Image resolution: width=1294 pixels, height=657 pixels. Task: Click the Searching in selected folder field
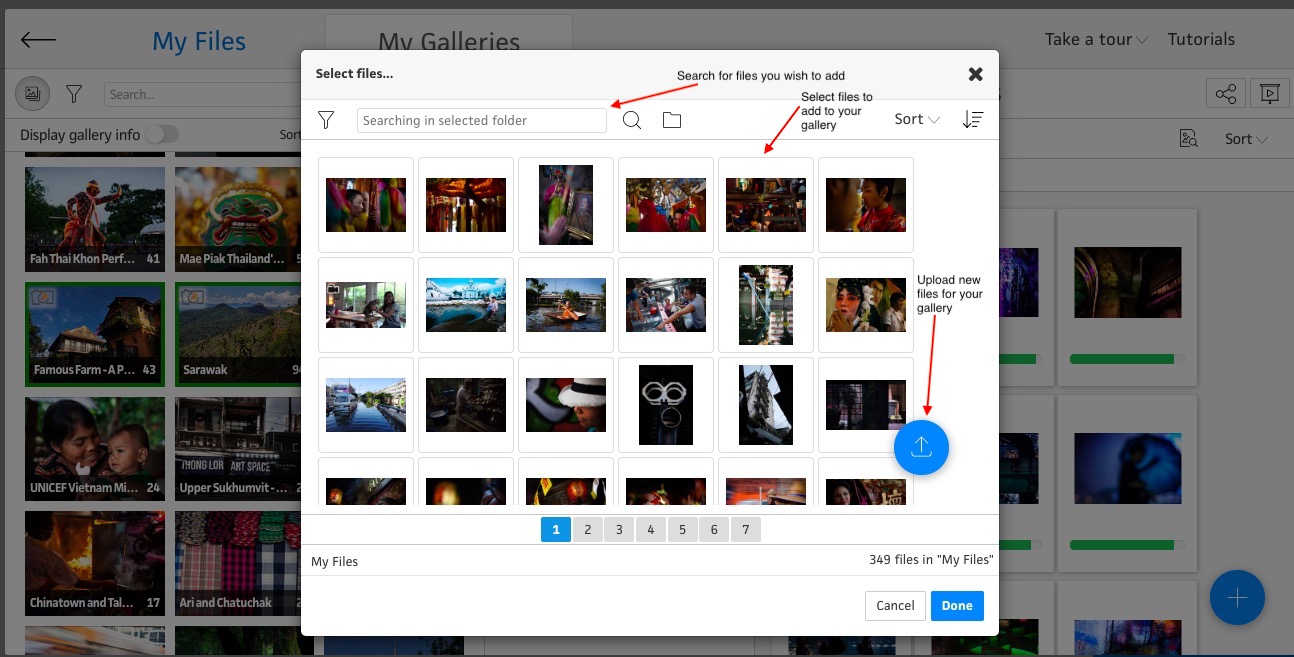(x=482, y=120)
